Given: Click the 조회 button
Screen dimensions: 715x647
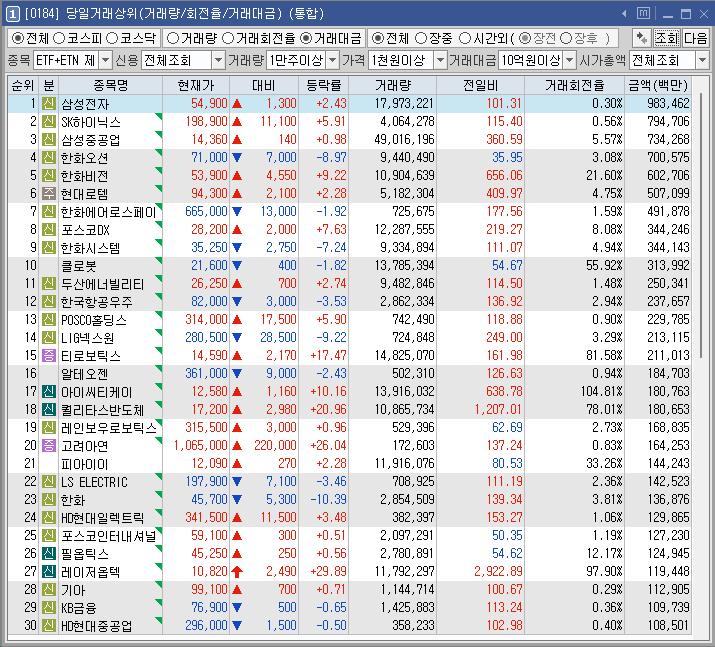Looking at the screenshot, I should (667, 38).
